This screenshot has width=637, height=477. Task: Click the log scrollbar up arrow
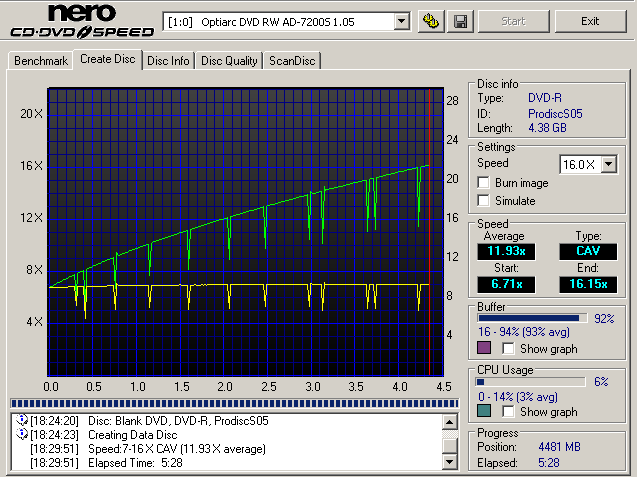click(451, 421)
